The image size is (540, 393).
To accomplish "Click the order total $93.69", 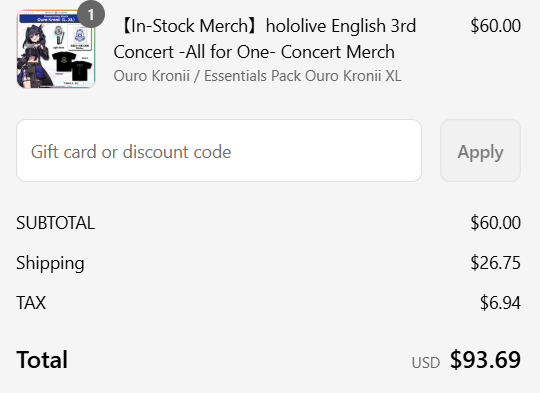I will coord(485,360).
